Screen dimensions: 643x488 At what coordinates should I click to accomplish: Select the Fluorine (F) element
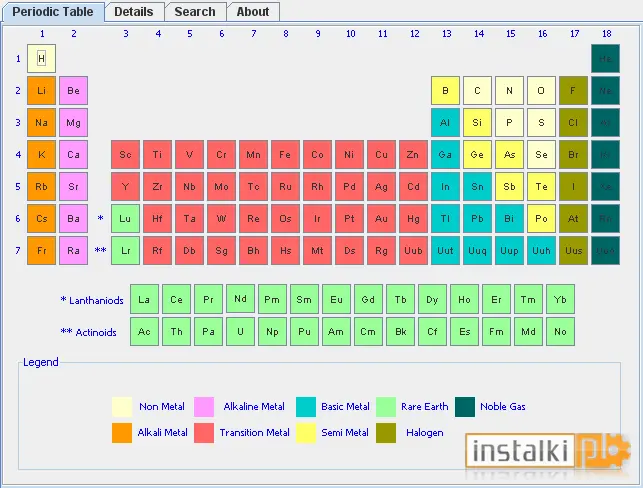click(x=573, y=91)
